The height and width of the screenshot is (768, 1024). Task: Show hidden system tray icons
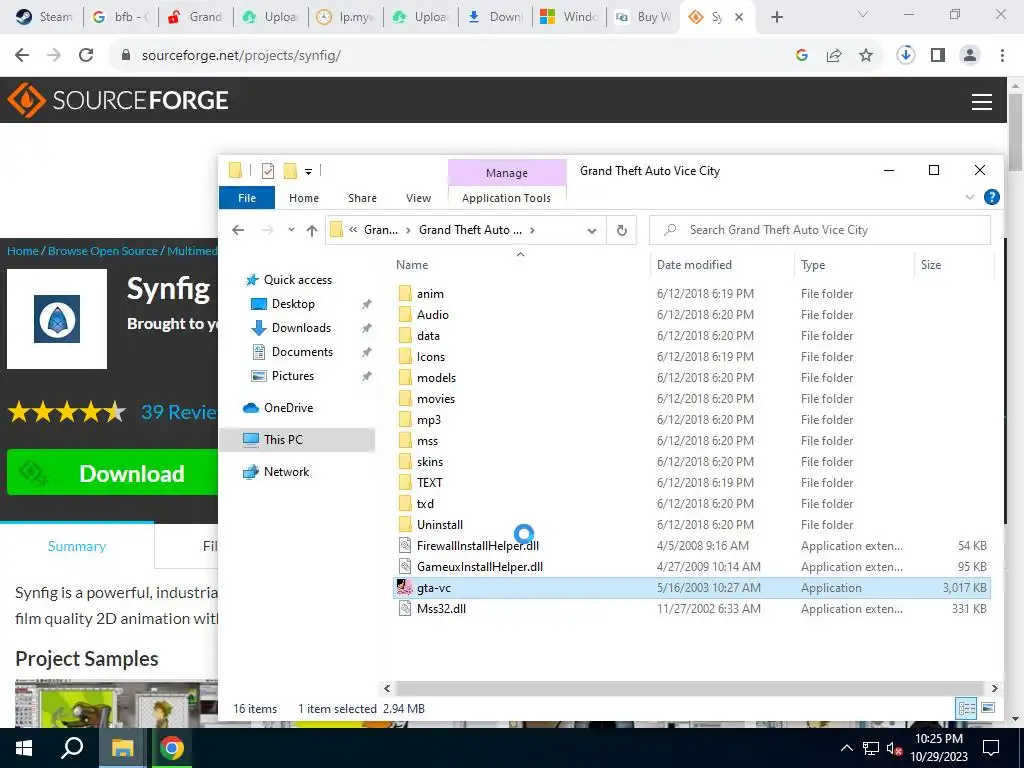846,748
